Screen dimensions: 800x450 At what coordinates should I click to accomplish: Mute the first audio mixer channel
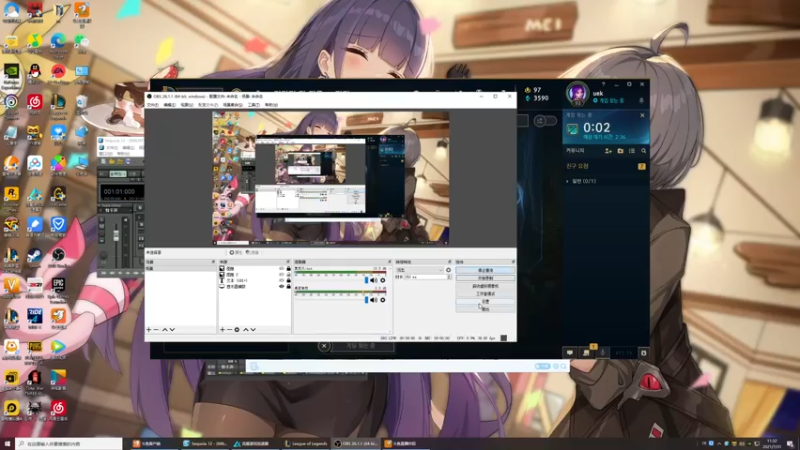[x=374, y=280]
